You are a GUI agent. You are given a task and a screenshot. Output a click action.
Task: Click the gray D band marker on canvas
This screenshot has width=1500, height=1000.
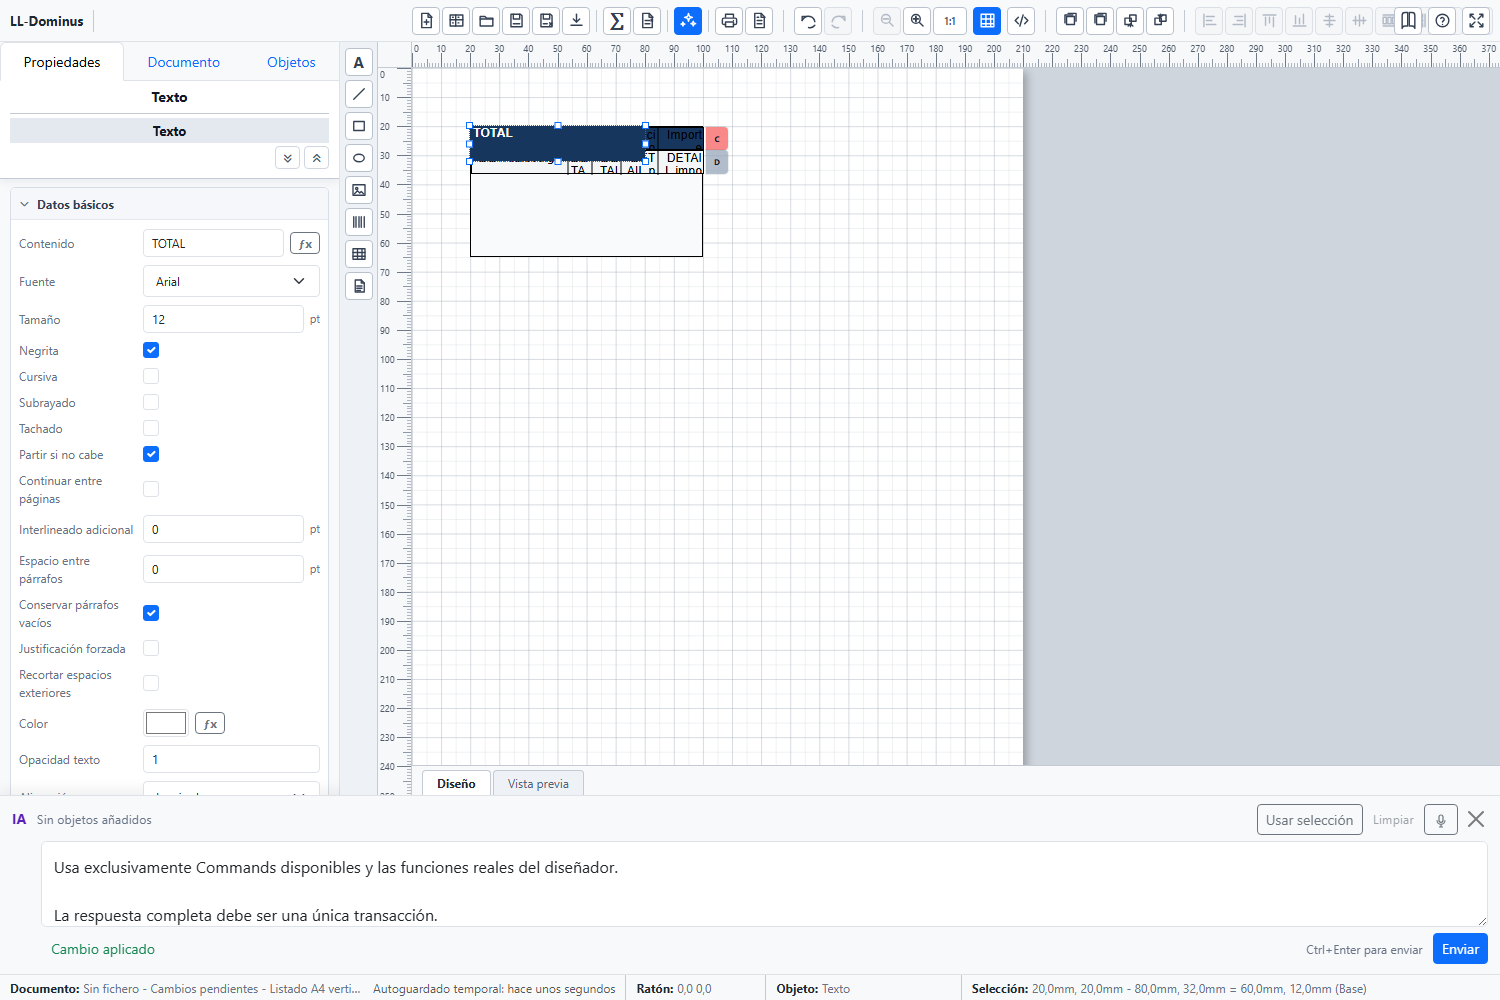coord(717,162)
